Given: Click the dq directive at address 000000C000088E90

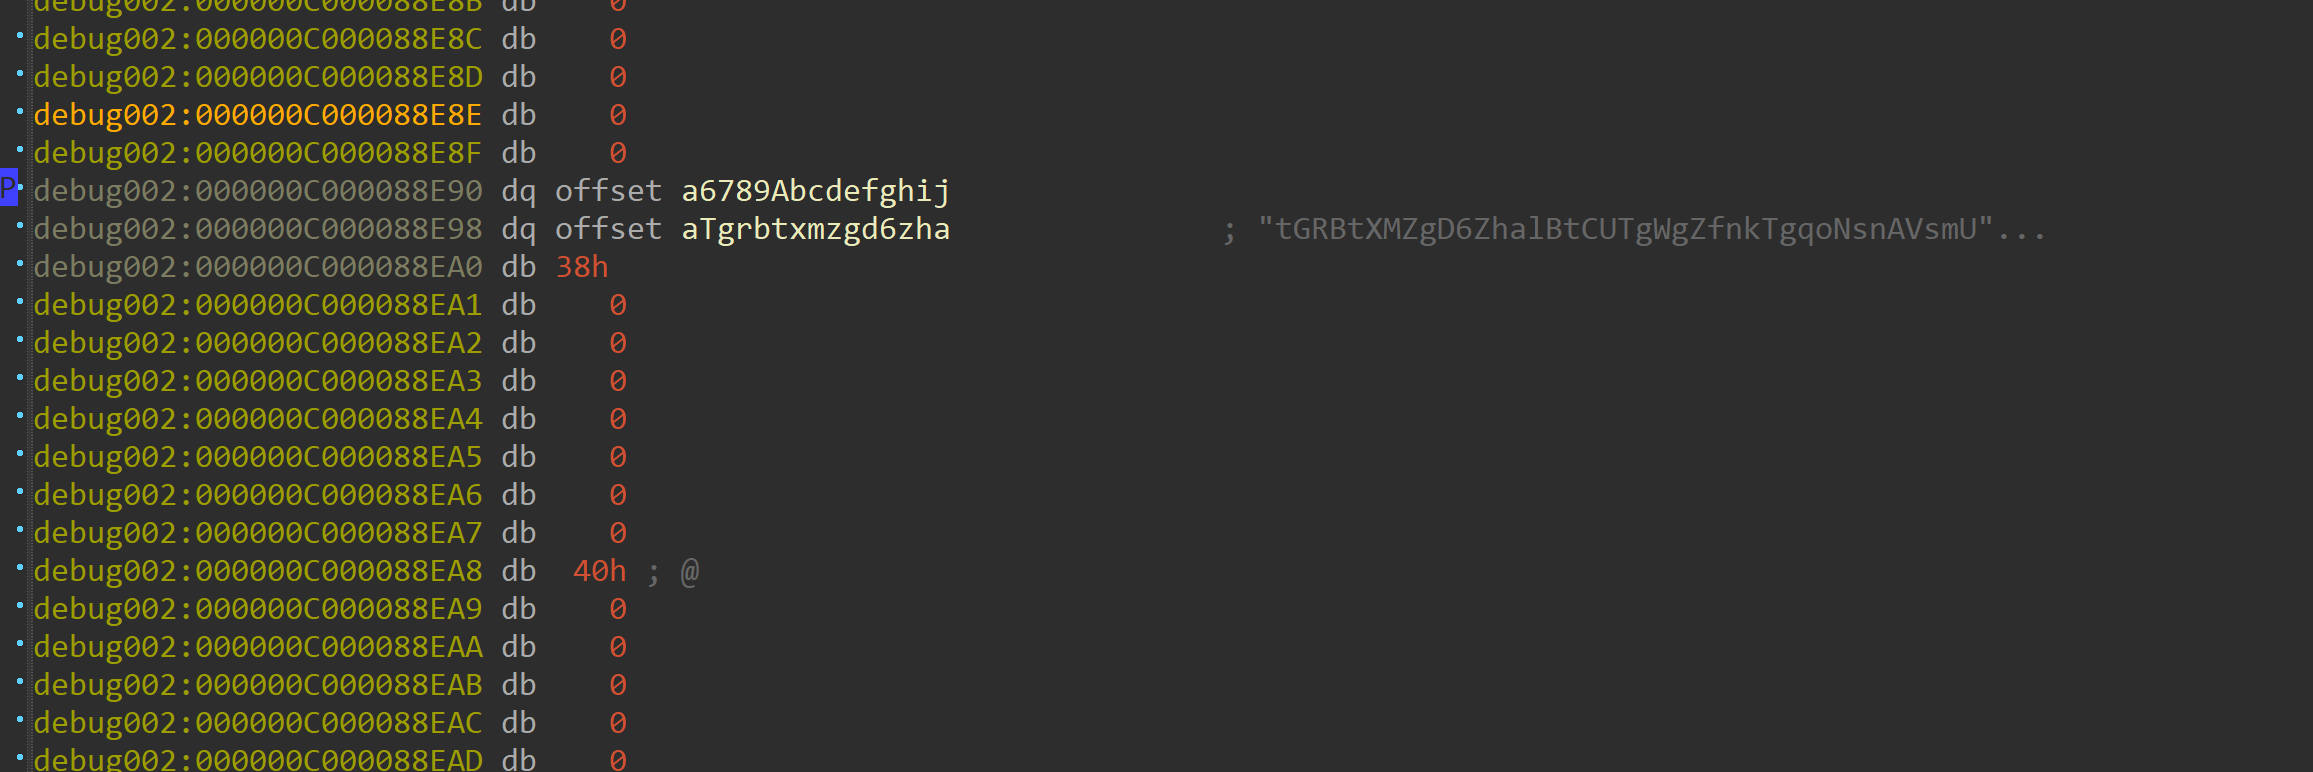Looking at the screenshot, I should tap(518, 191).
